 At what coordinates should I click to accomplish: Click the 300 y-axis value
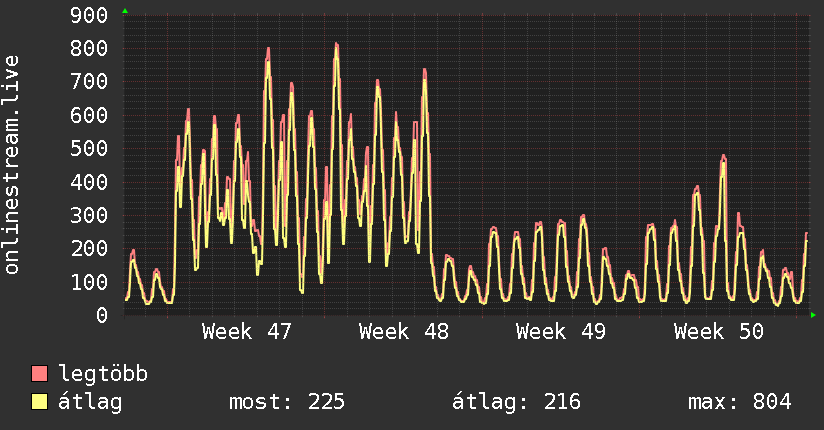point(89,215)
